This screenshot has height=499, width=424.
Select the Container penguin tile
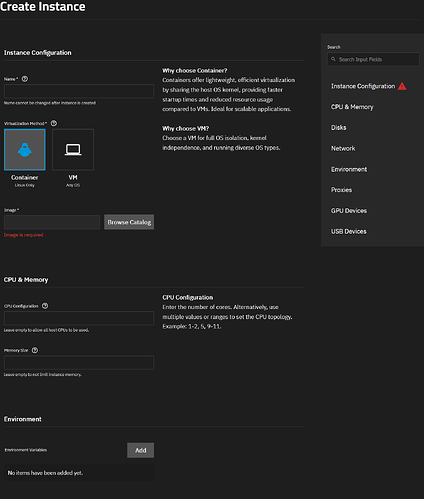[25, 150]
